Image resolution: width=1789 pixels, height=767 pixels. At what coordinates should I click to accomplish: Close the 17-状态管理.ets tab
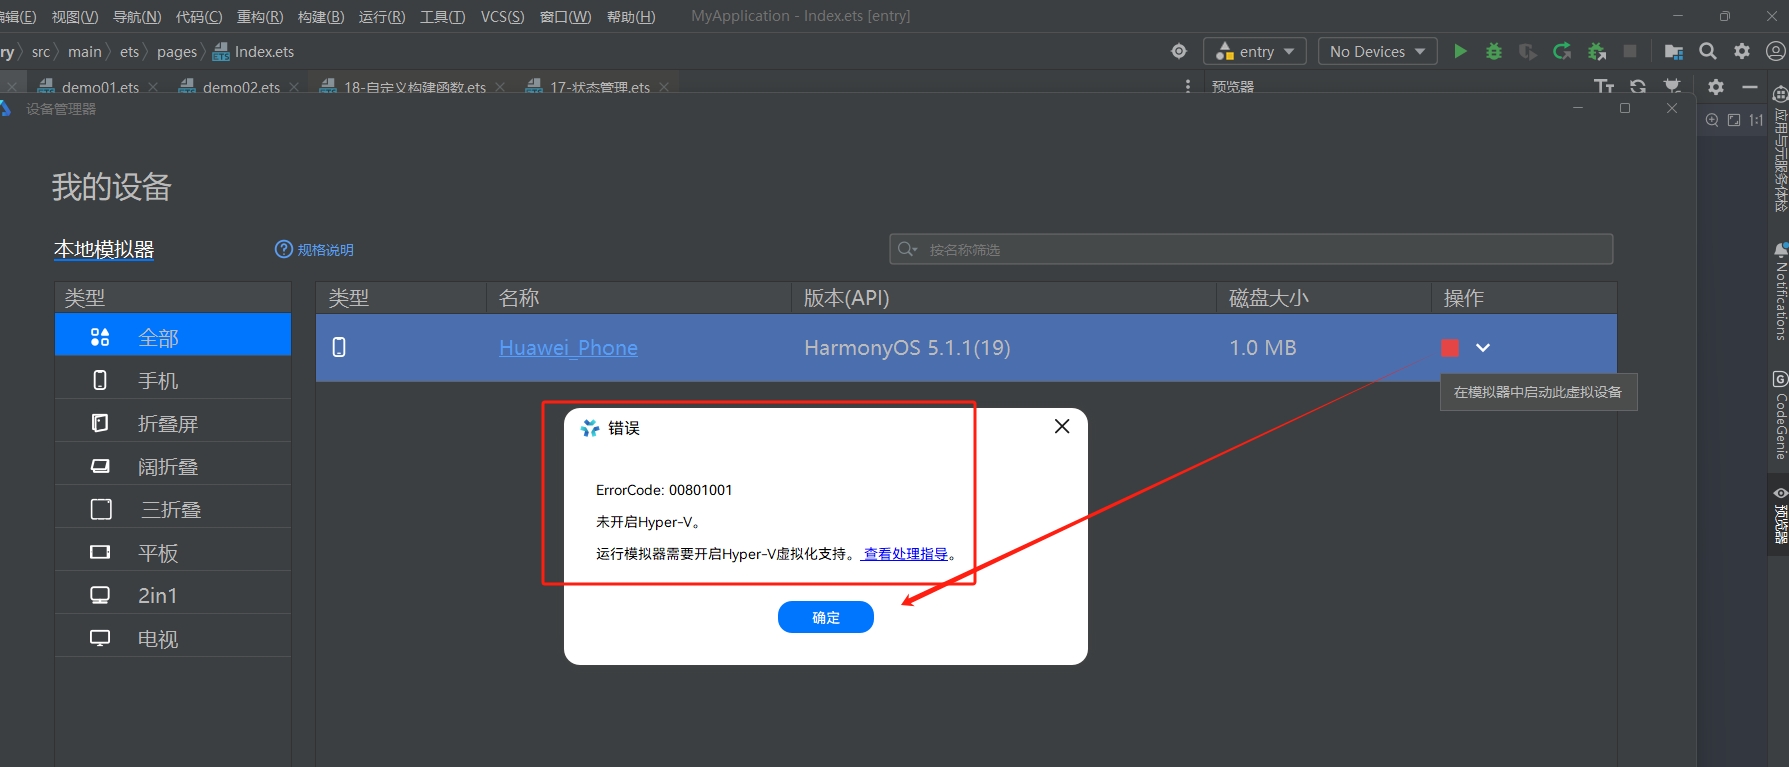coord(663,87)
